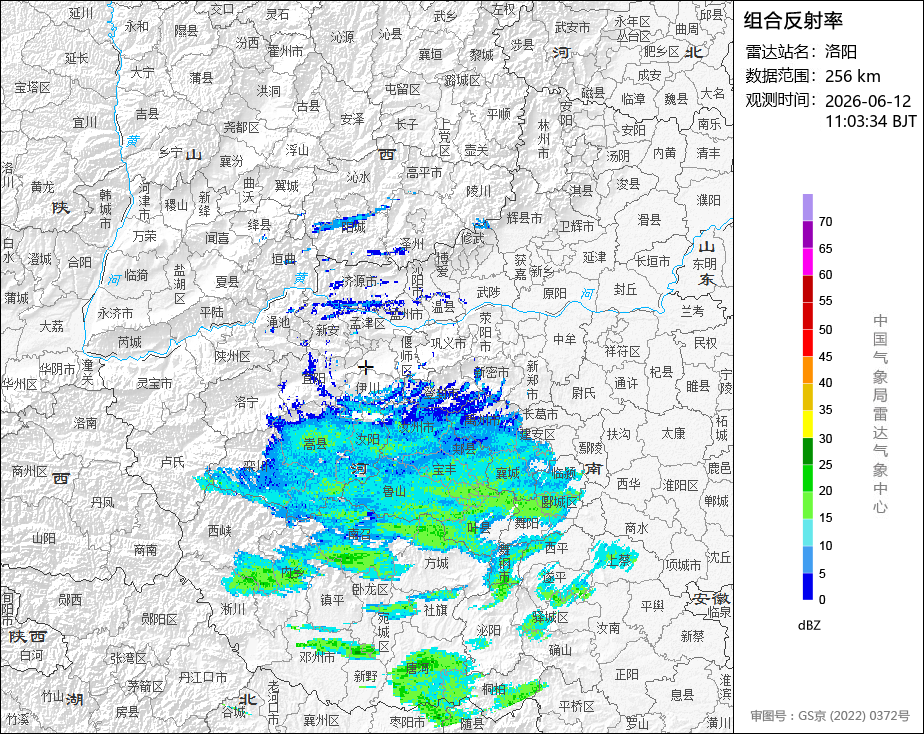Click the 卢氏 label on the map
Image resolution: width=924 pixels, height=734 pixels.
(x=173, y=462)
